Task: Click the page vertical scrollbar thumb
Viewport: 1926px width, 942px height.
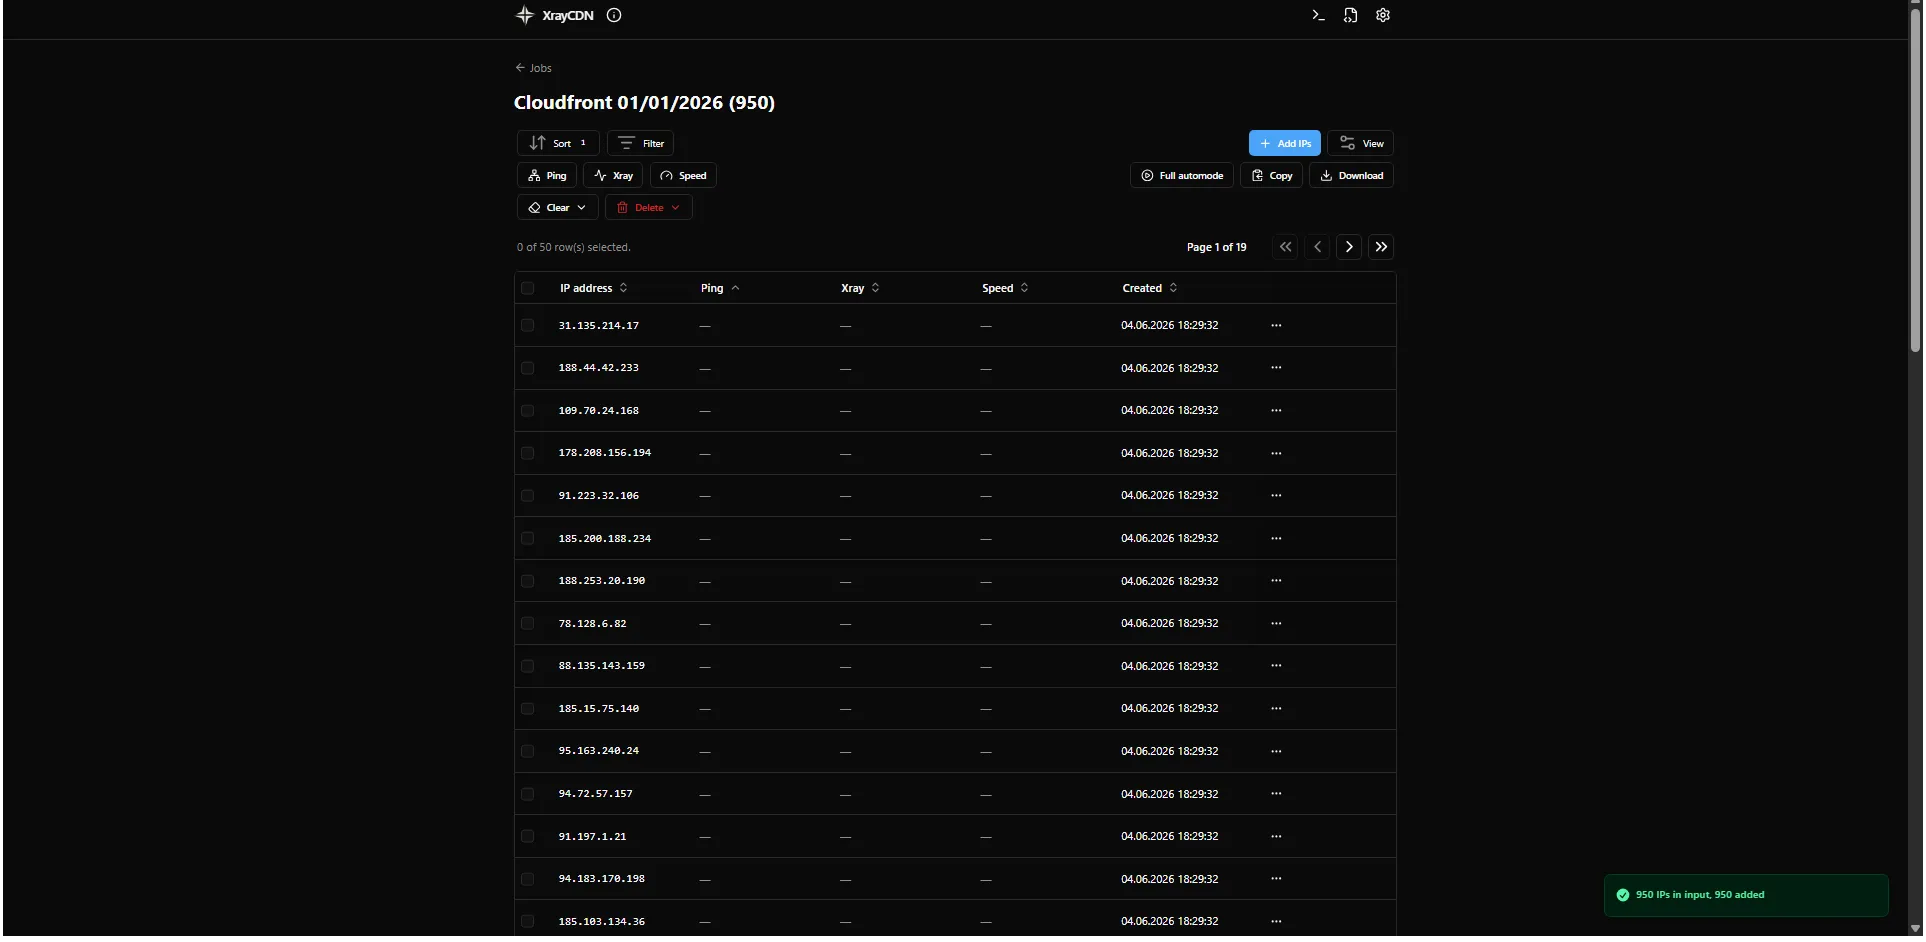Action: 1915,180
